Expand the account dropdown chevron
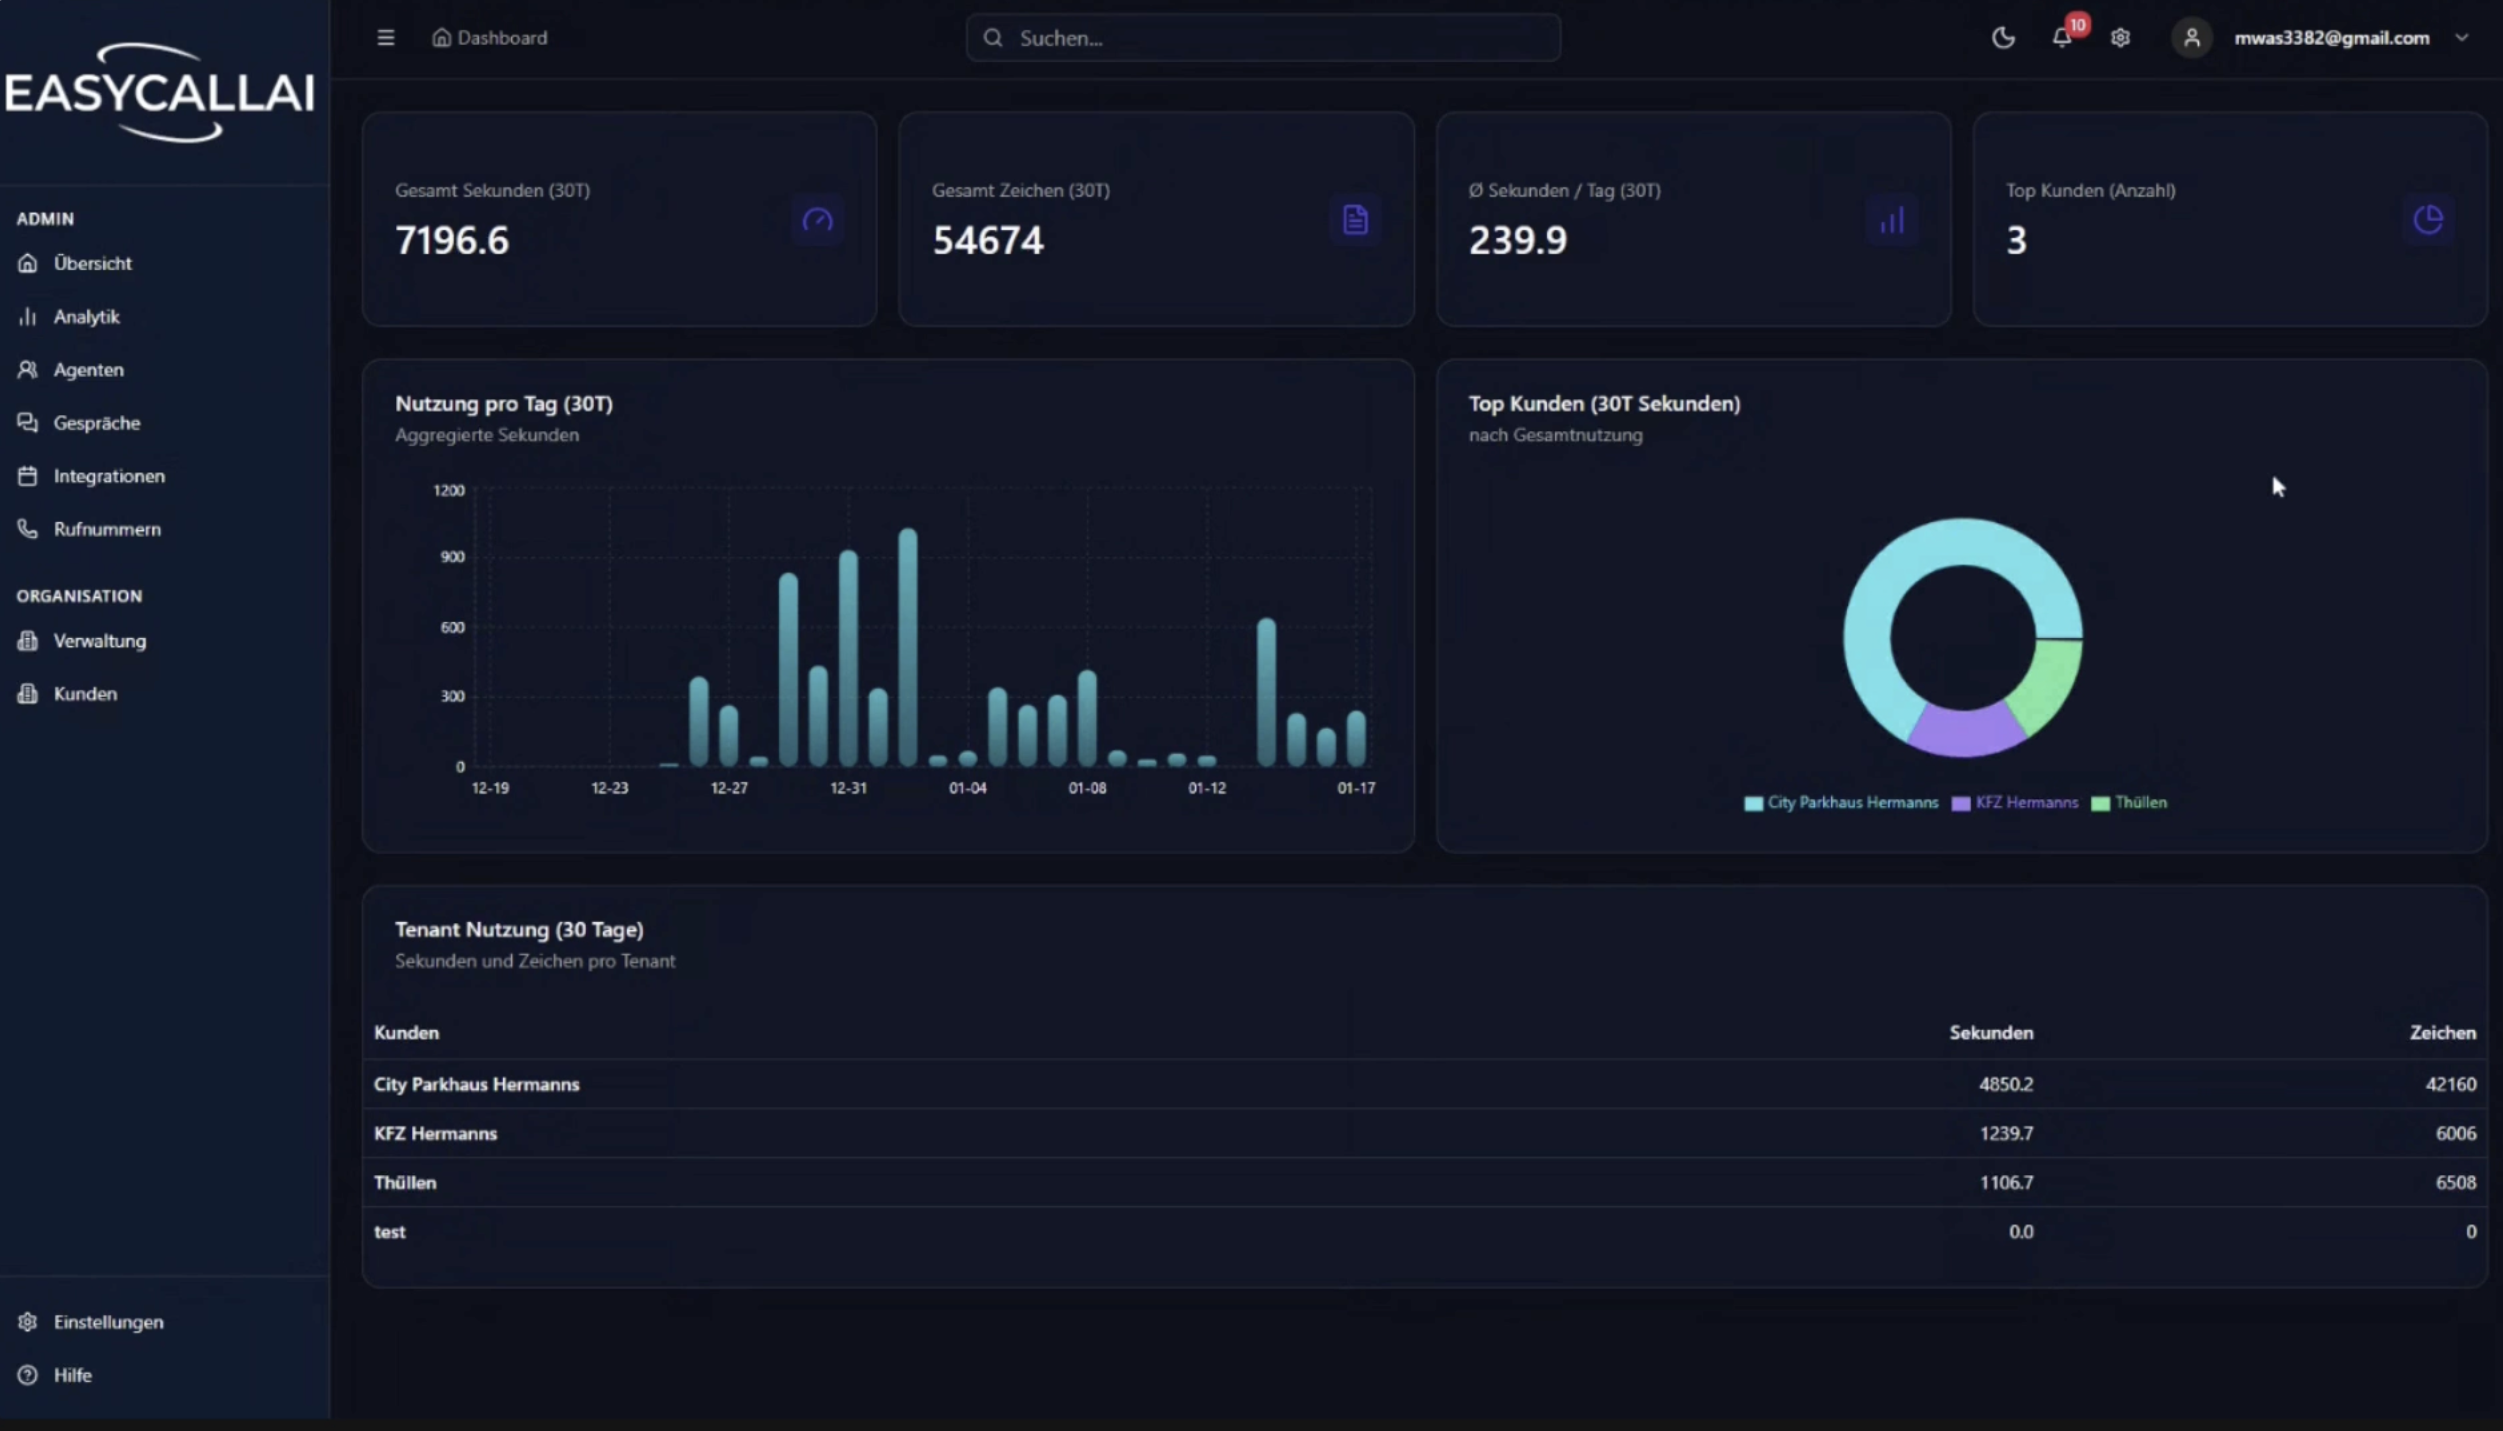 coord(2461,38)
